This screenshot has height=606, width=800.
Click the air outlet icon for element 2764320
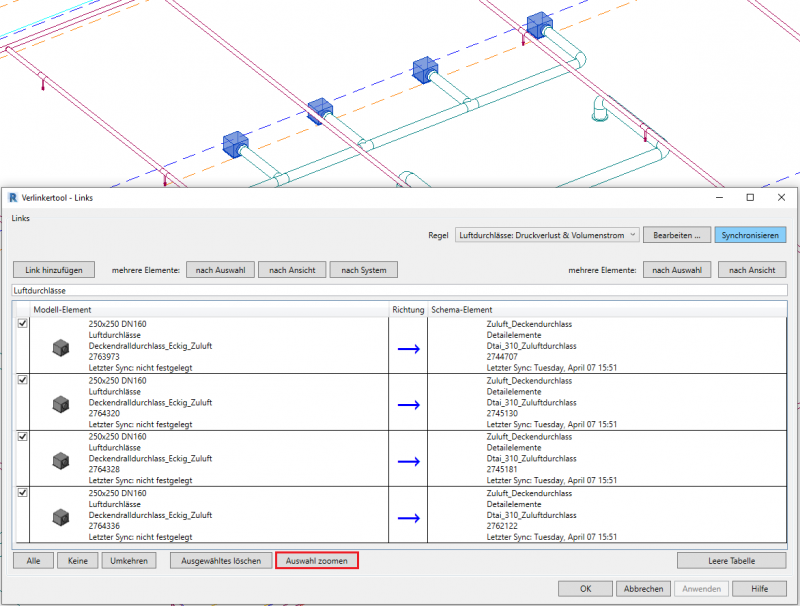tap(61, 404)
